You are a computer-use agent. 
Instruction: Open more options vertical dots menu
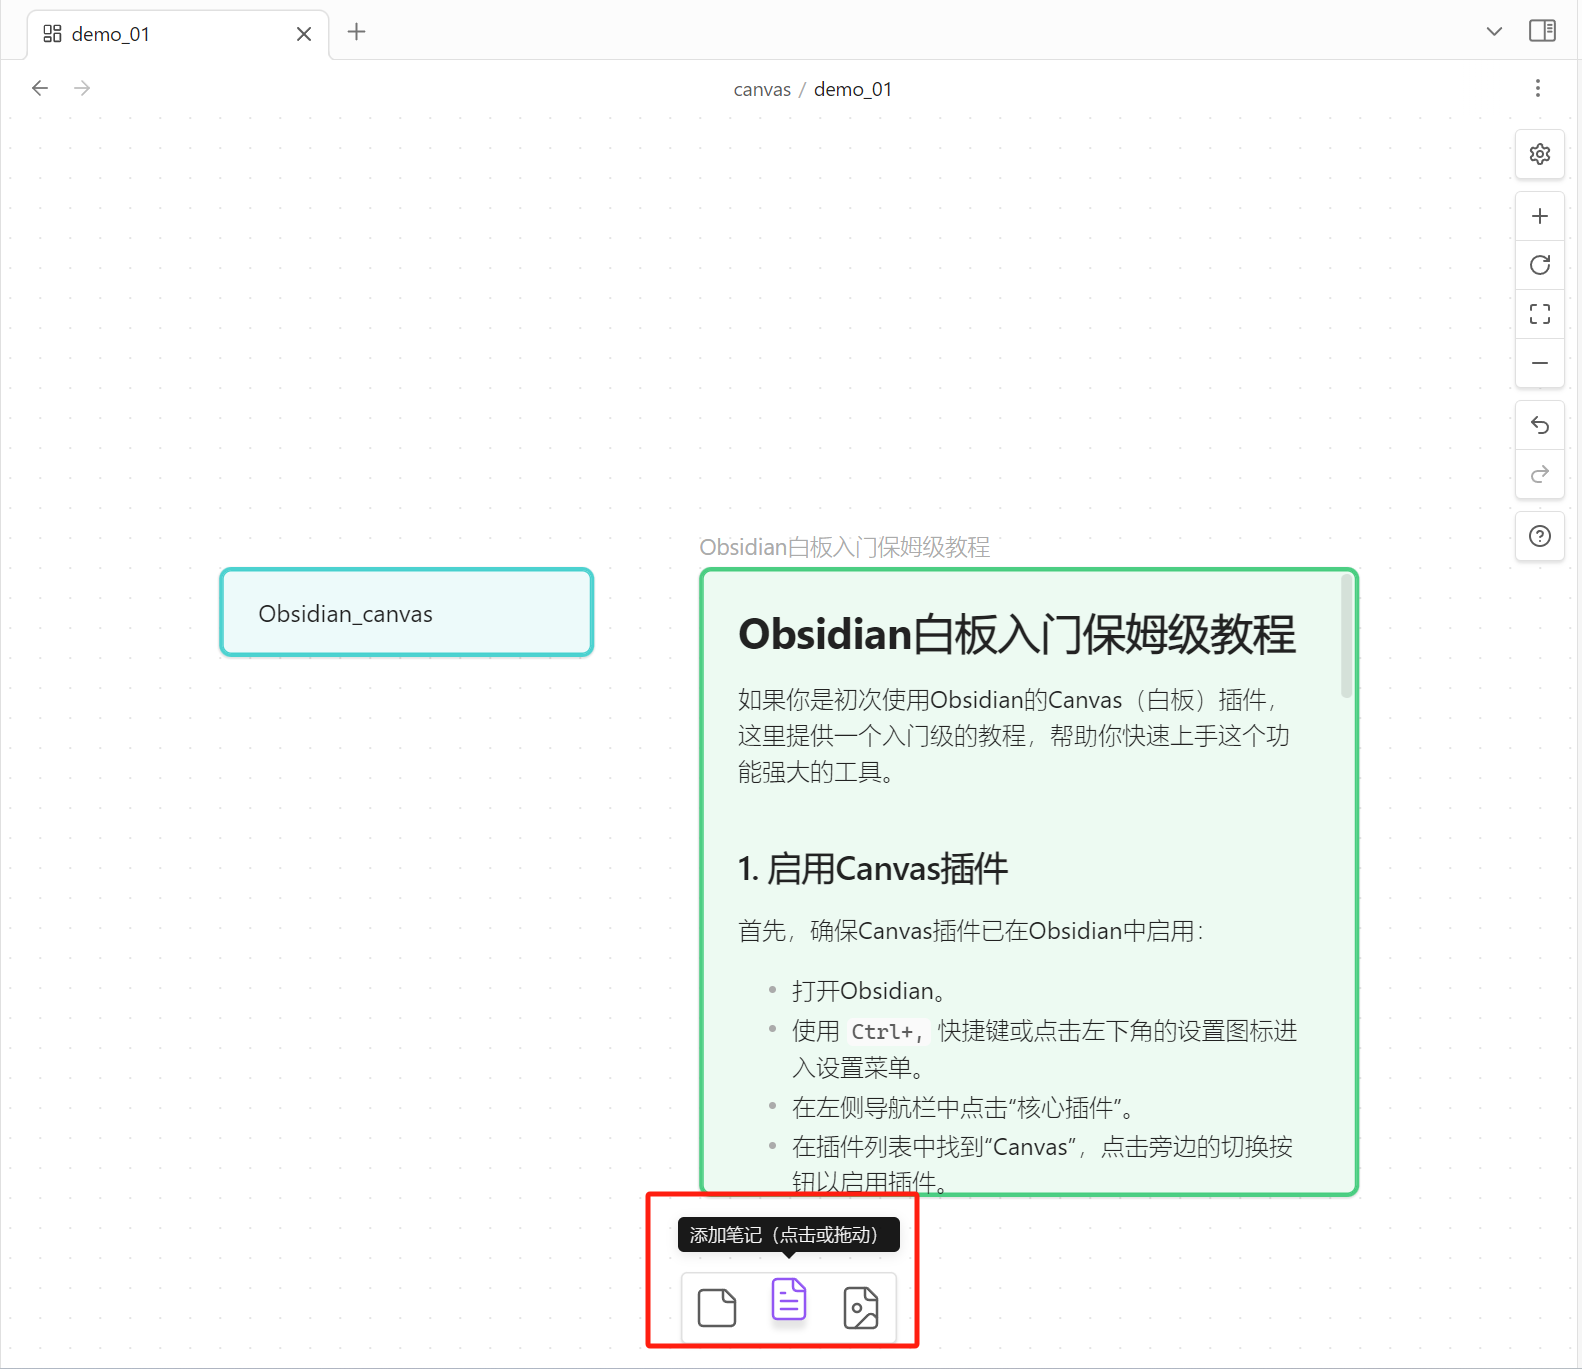coord(1538,88)
